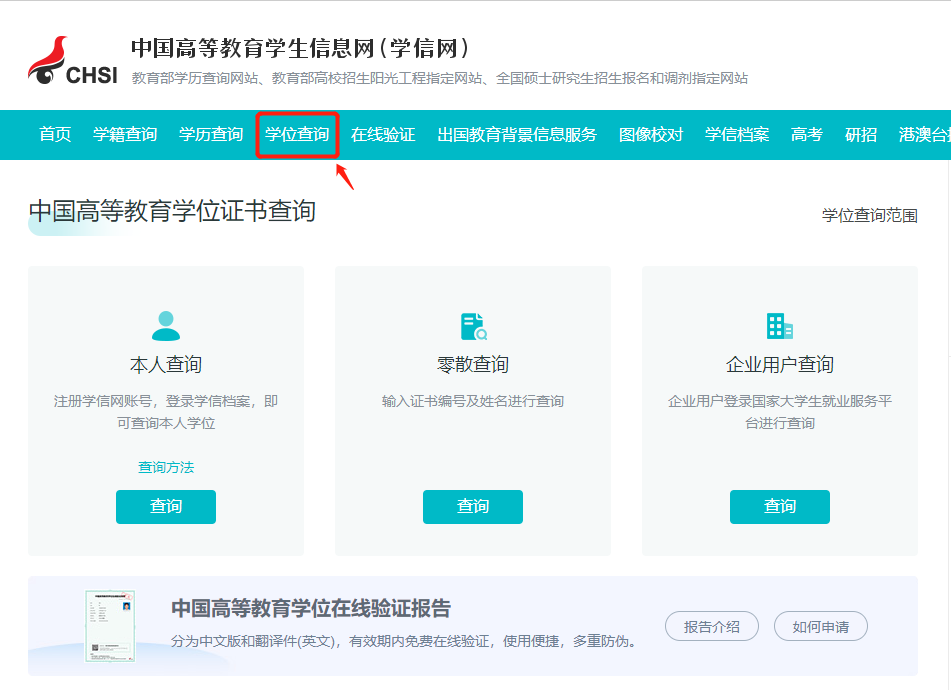Open 在线验证 in the nav bar

point(383,134)
